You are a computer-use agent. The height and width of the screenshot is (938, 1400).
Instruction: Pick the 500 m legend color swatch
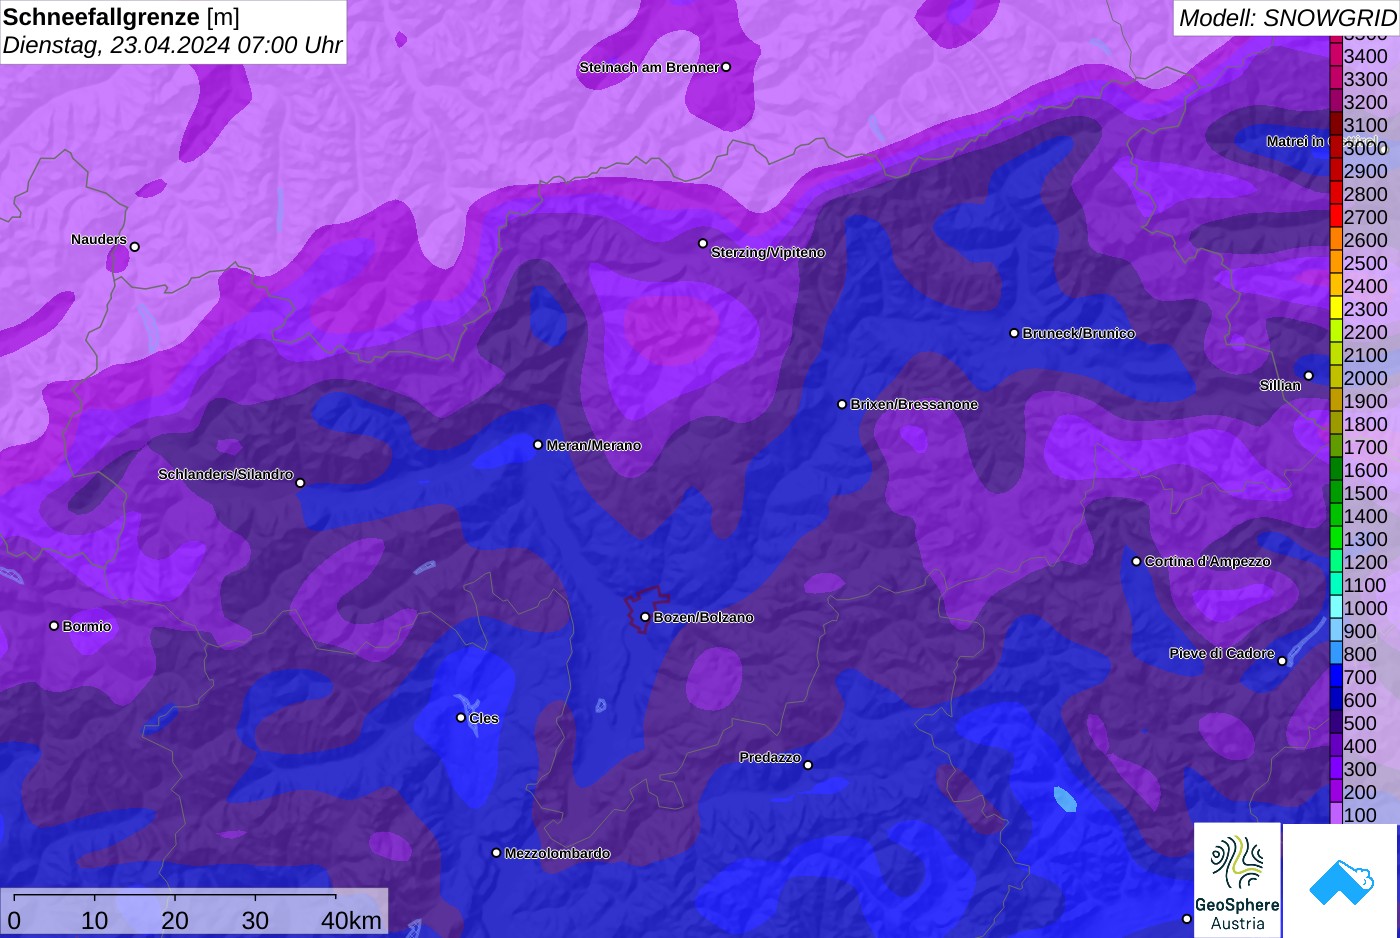1336,722
